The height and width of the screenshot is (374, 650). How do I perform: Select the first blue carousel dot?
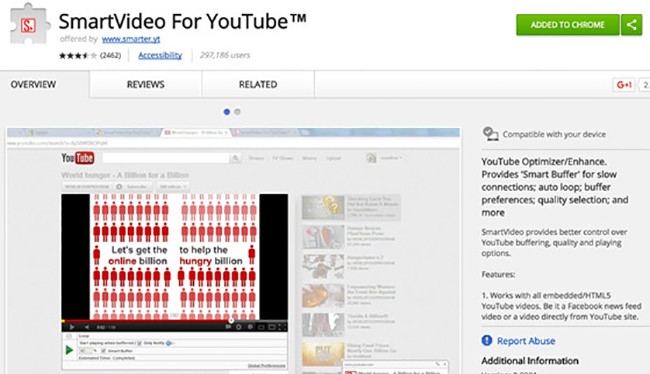226,112
